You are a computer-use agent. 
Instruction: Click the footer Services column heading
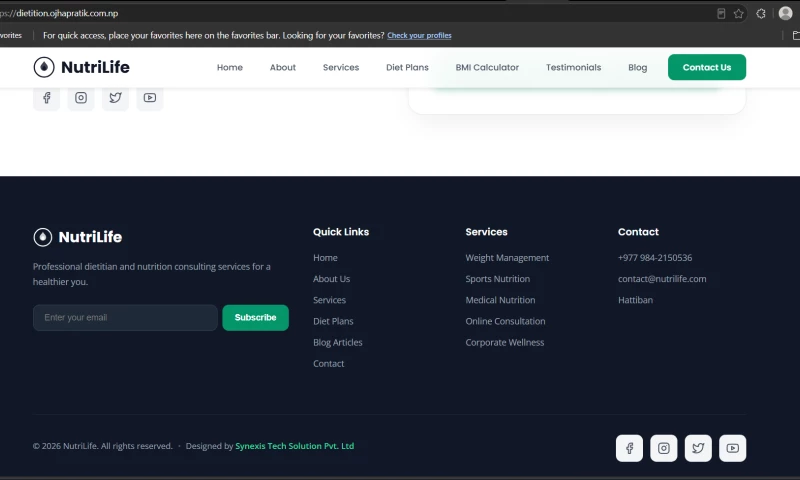(x=486, y=232)
